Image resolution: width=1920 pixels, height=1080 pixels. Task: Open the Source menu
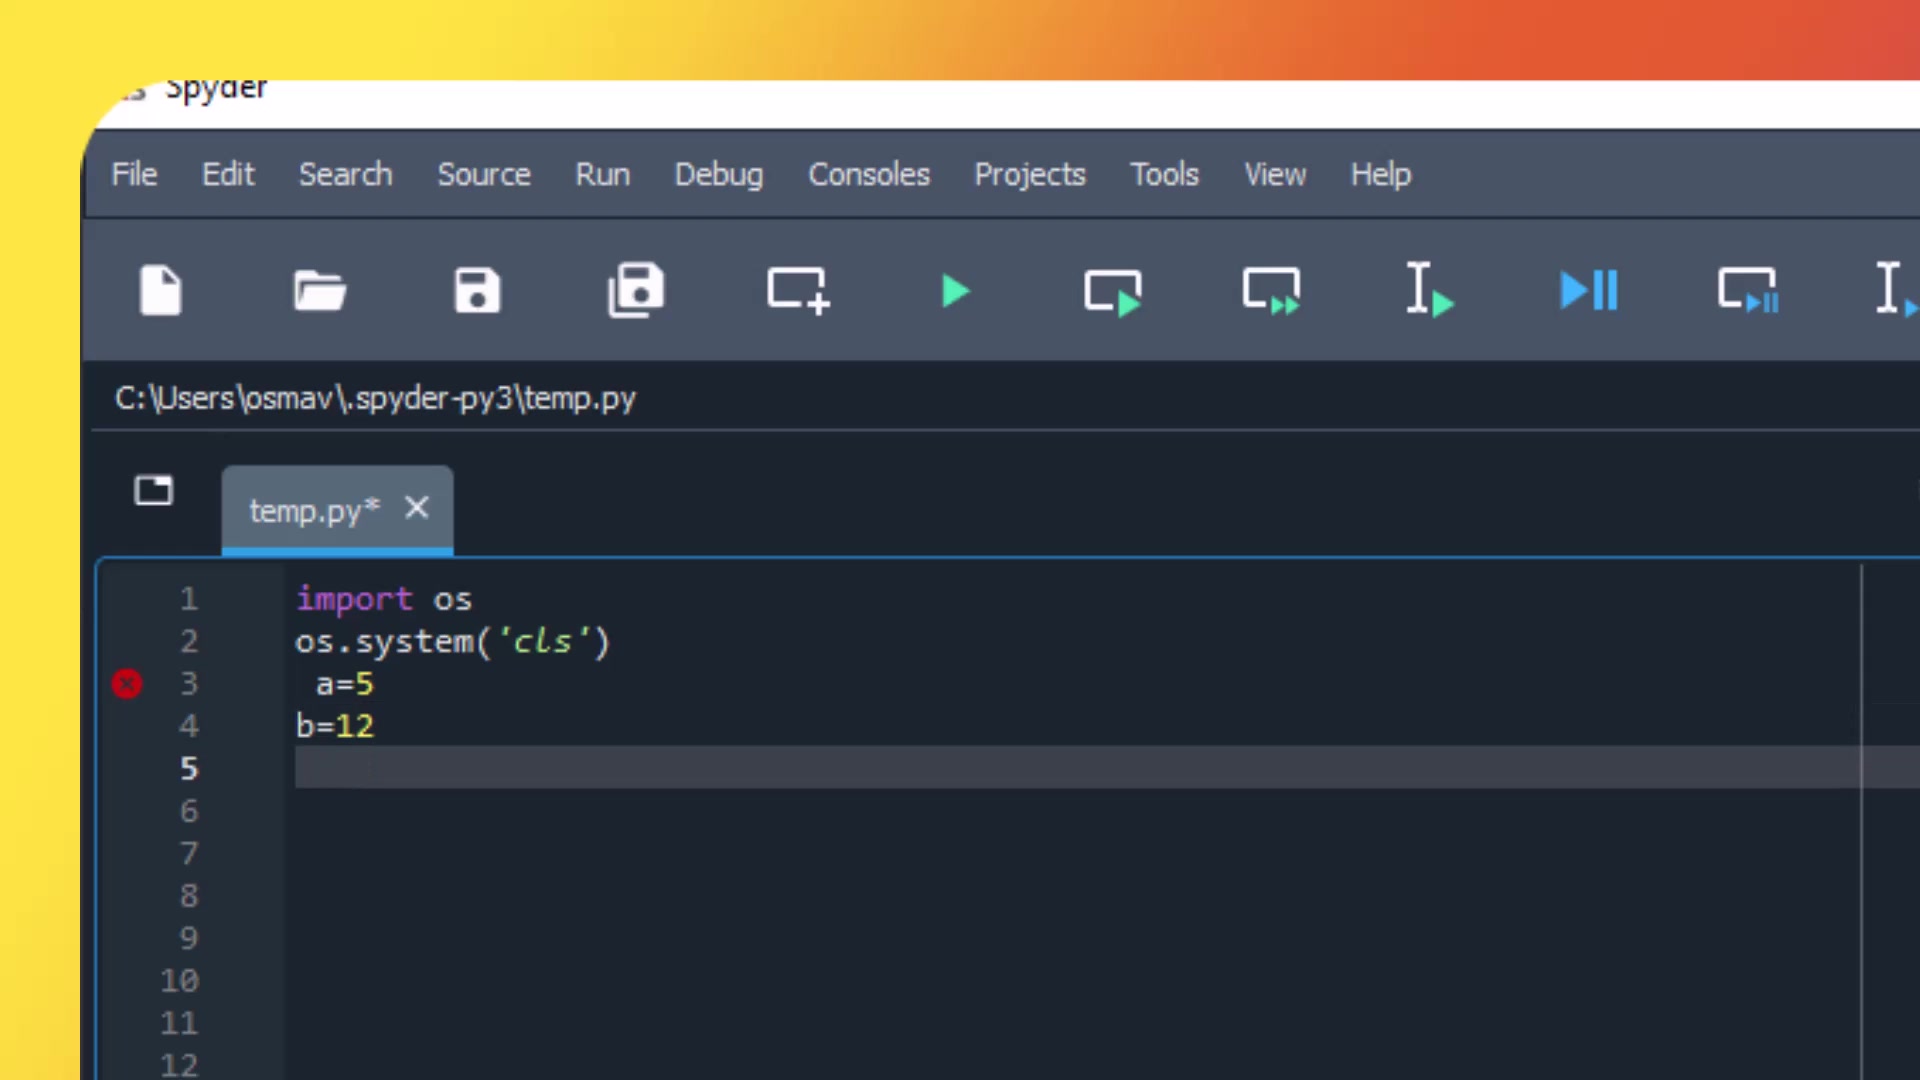tap(483, 174)
